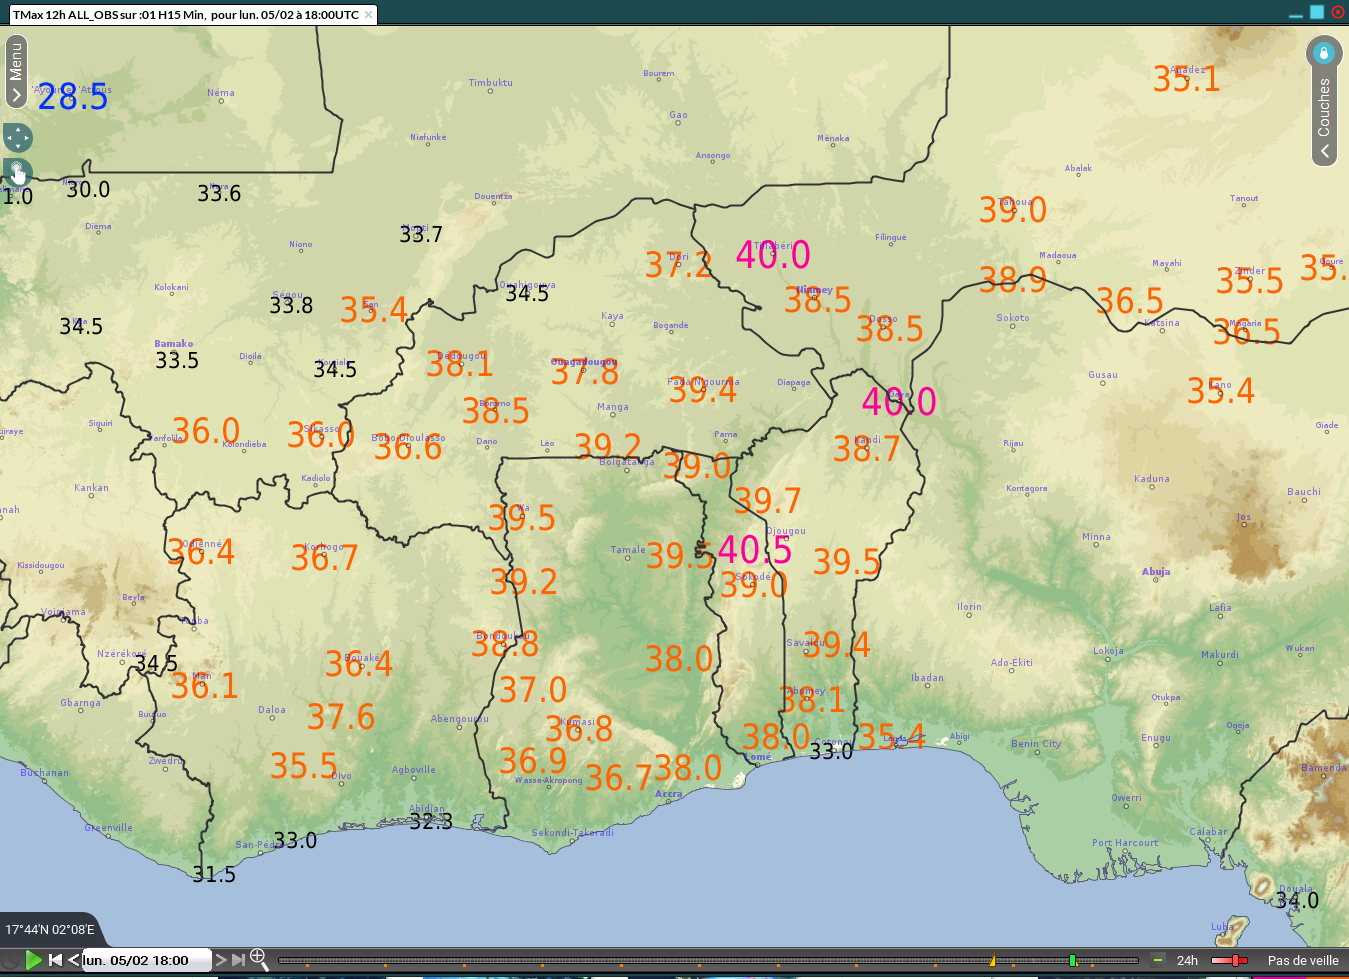Step back one time step
1349x979 pixels.
click(x=73, y=960)
